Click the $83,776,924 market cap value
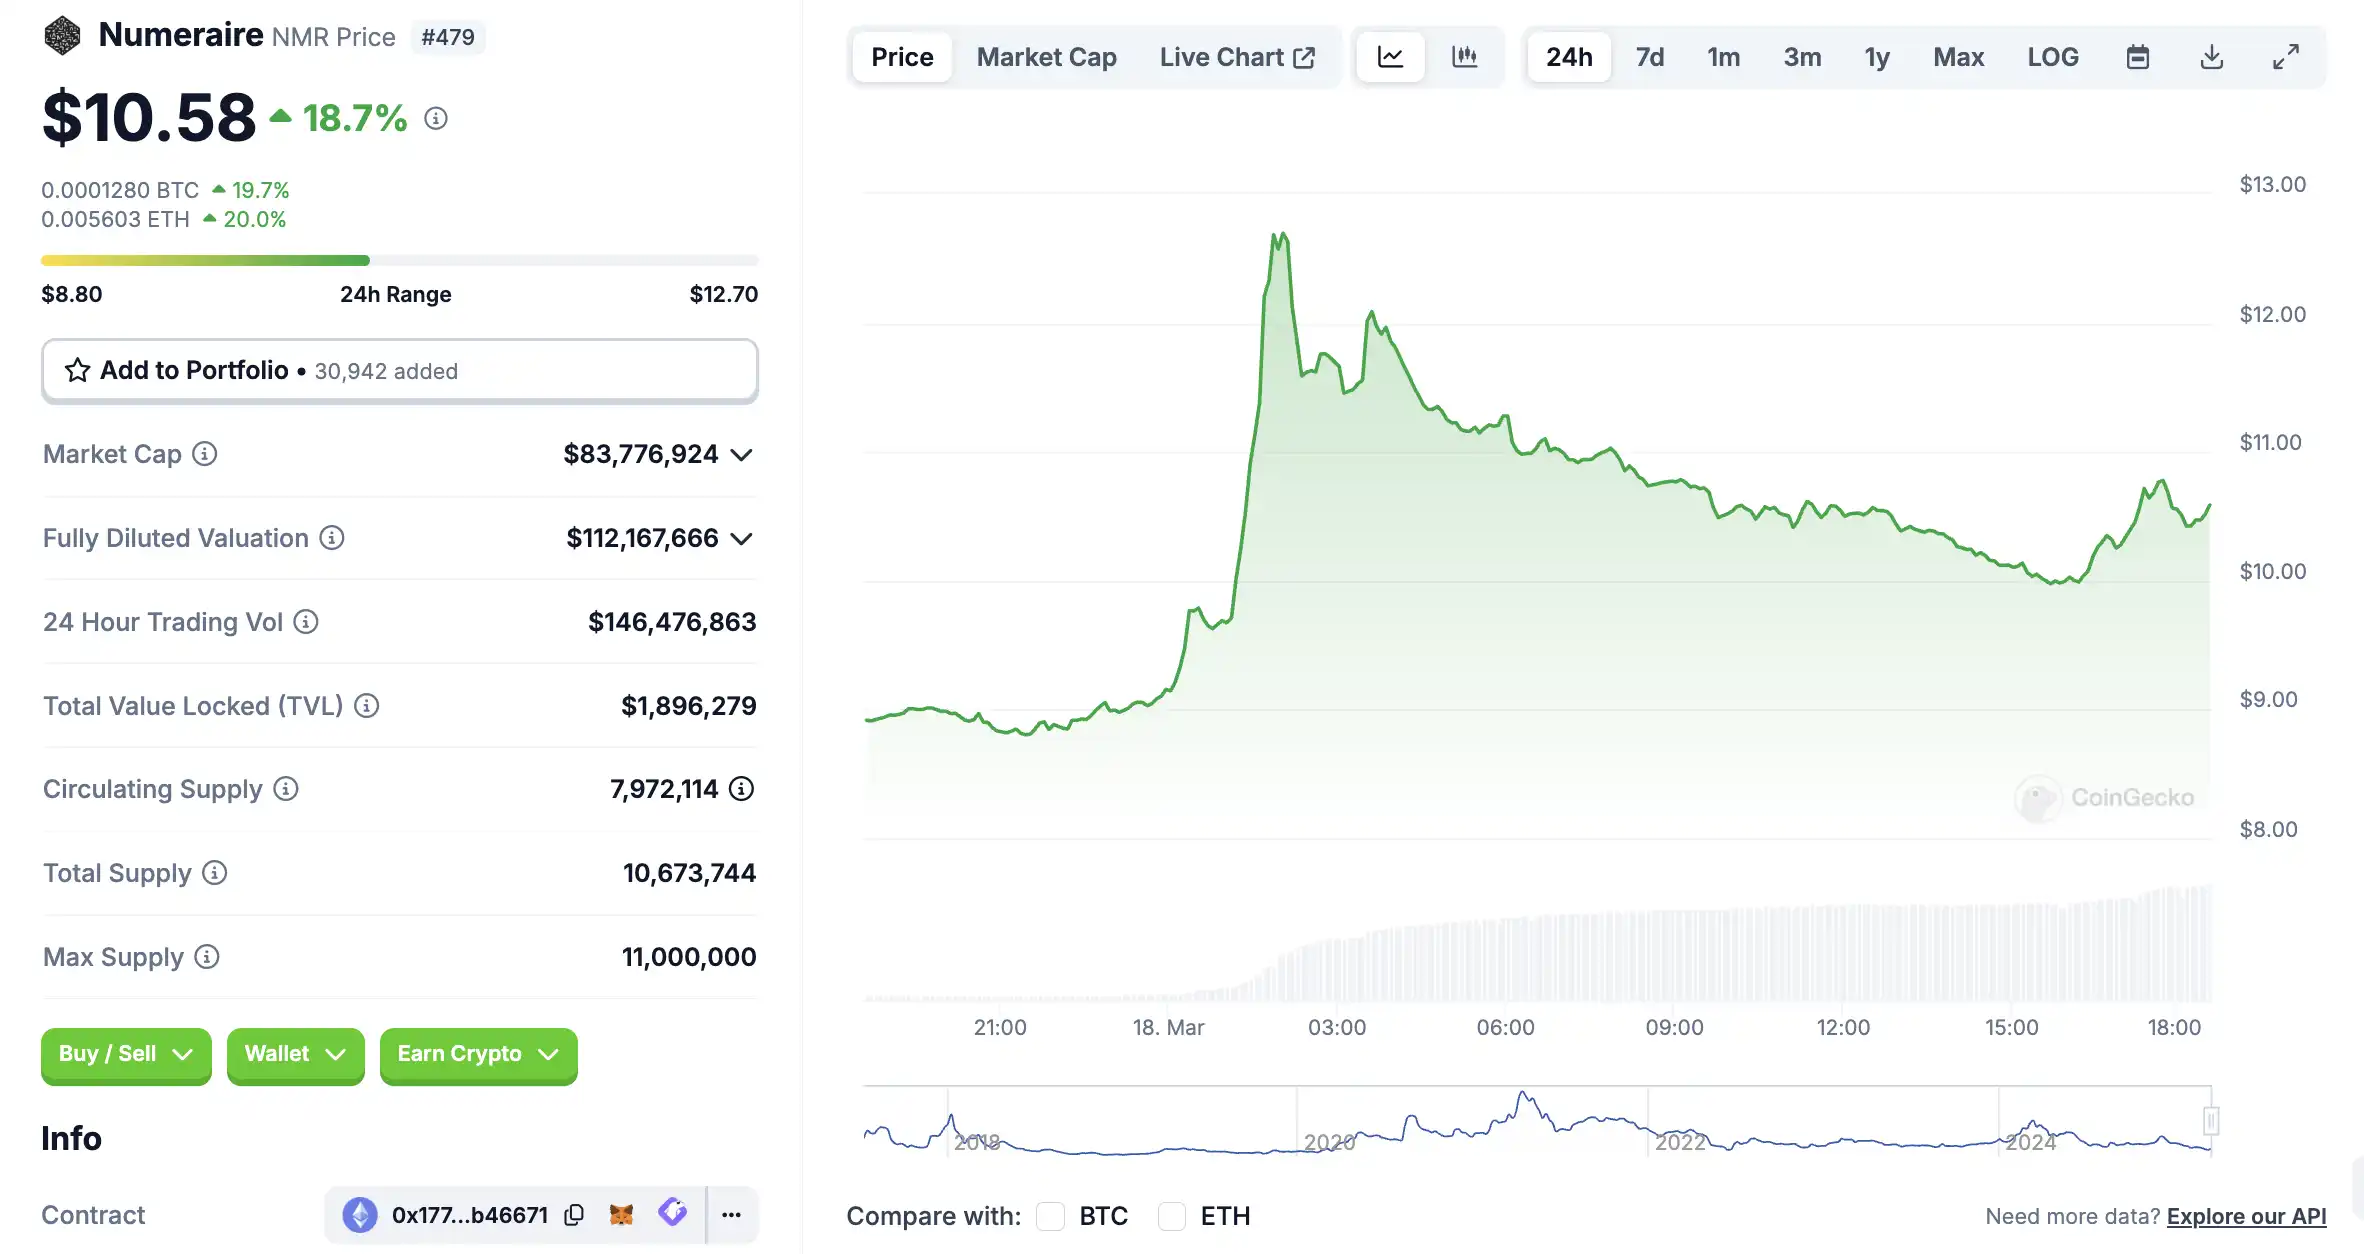This screenshot has width=2364, height=1254. coord(641,454)
